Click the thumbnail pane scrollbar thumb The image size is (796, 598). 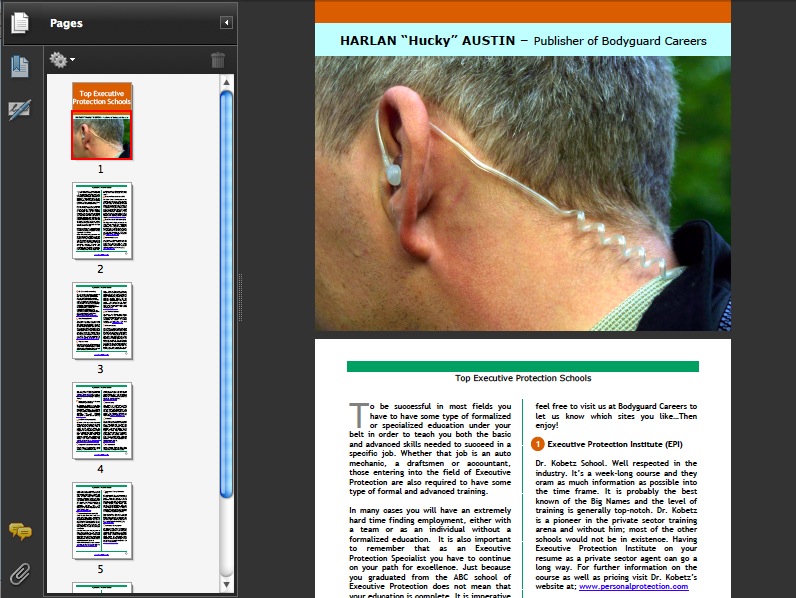tap(226, 293)
